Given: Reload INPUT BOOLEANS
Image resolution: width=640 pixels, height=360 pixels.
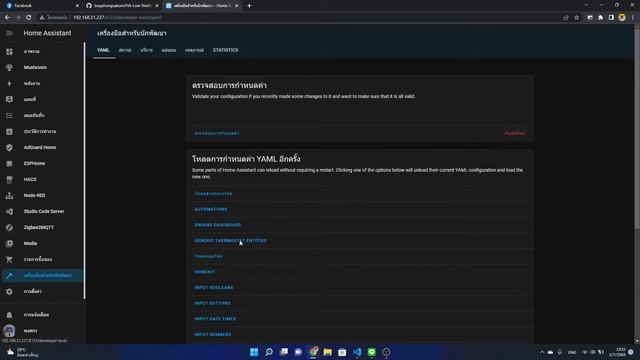Looking at the screenshot, I should click(214, 288).
